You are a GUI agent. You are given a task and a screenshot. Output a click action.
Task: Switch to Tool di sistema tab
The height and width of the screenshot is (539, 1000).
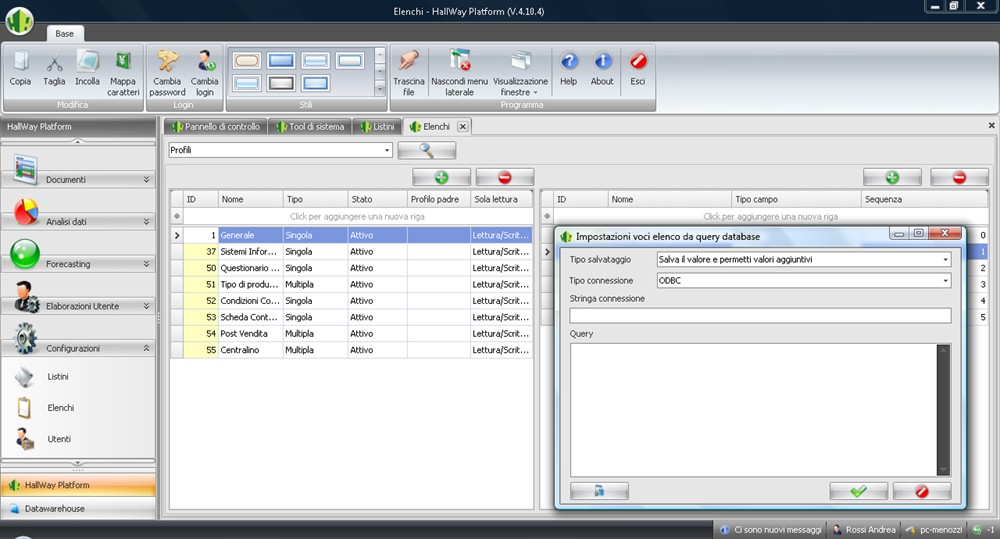[x=310, y=127]
